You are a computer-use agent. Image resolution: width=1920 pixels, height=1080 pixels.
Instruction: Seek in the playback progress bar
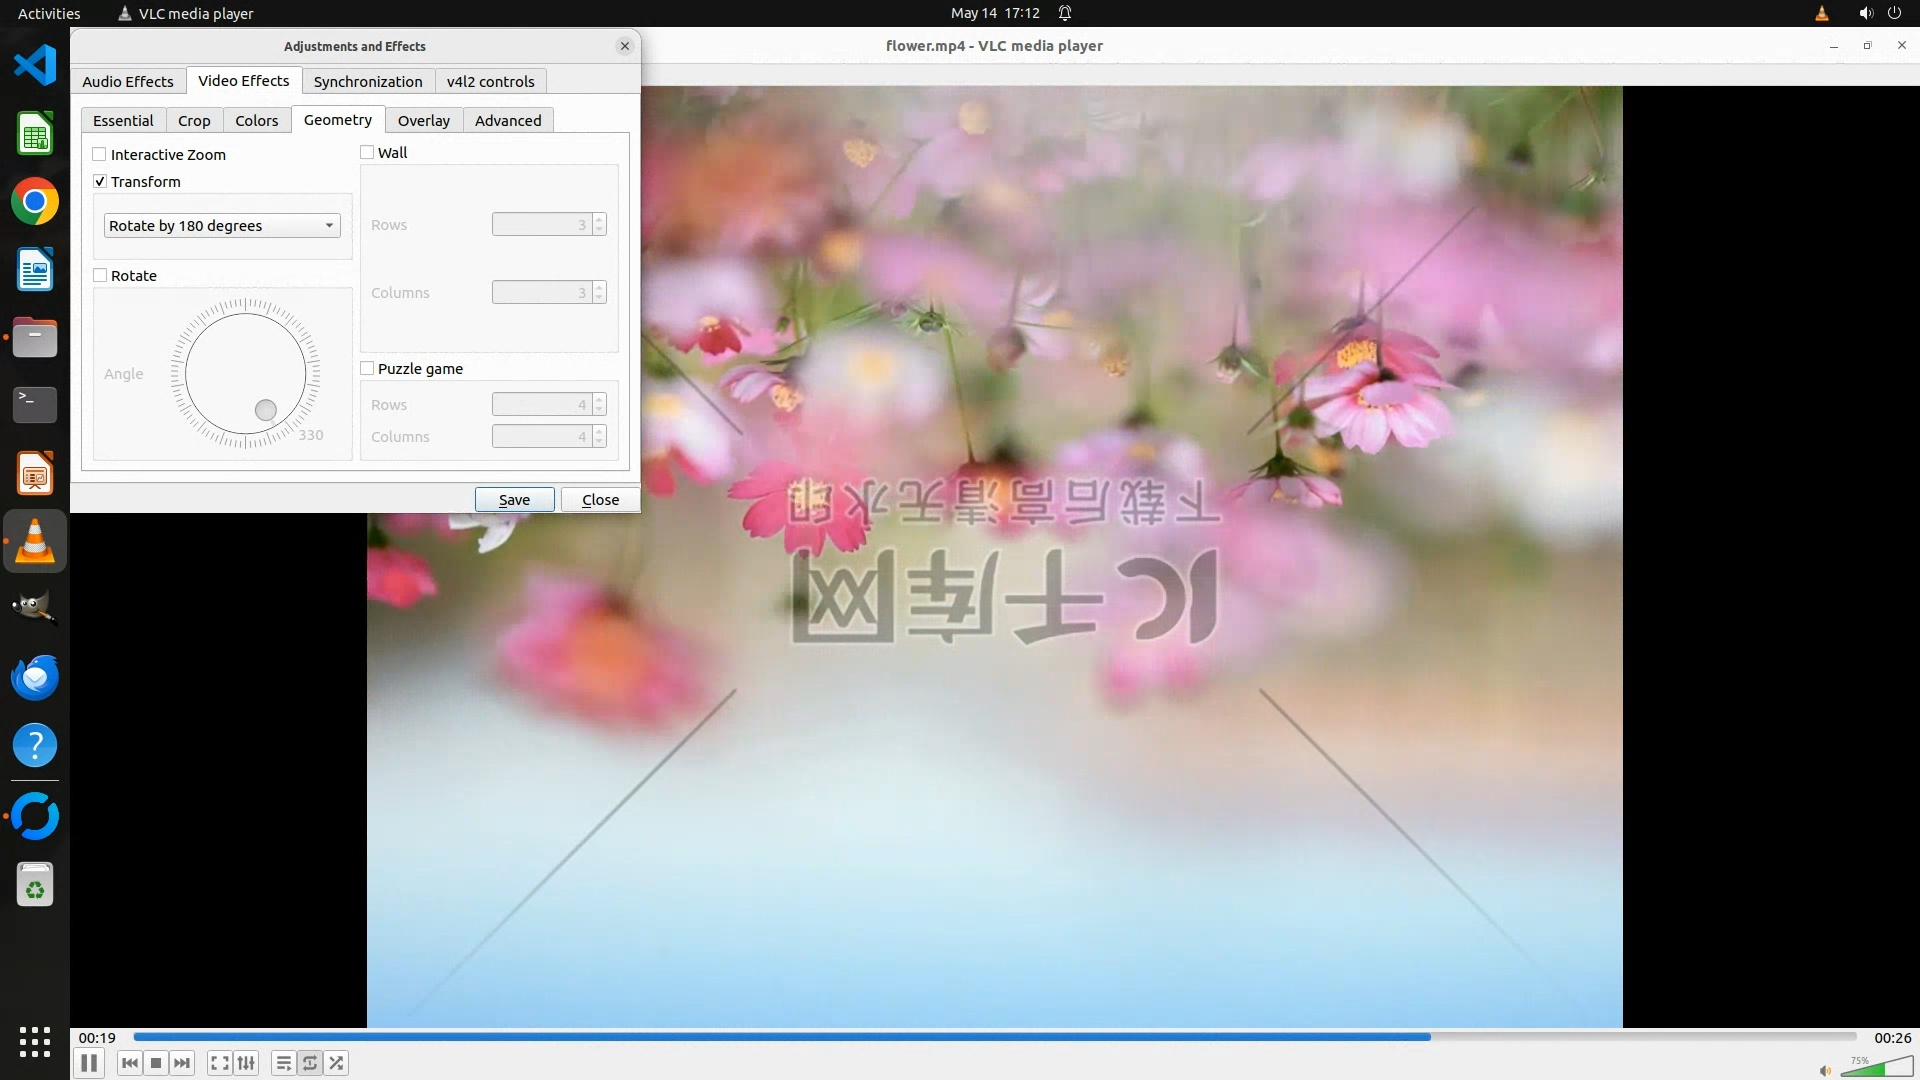pos(994,1037)
